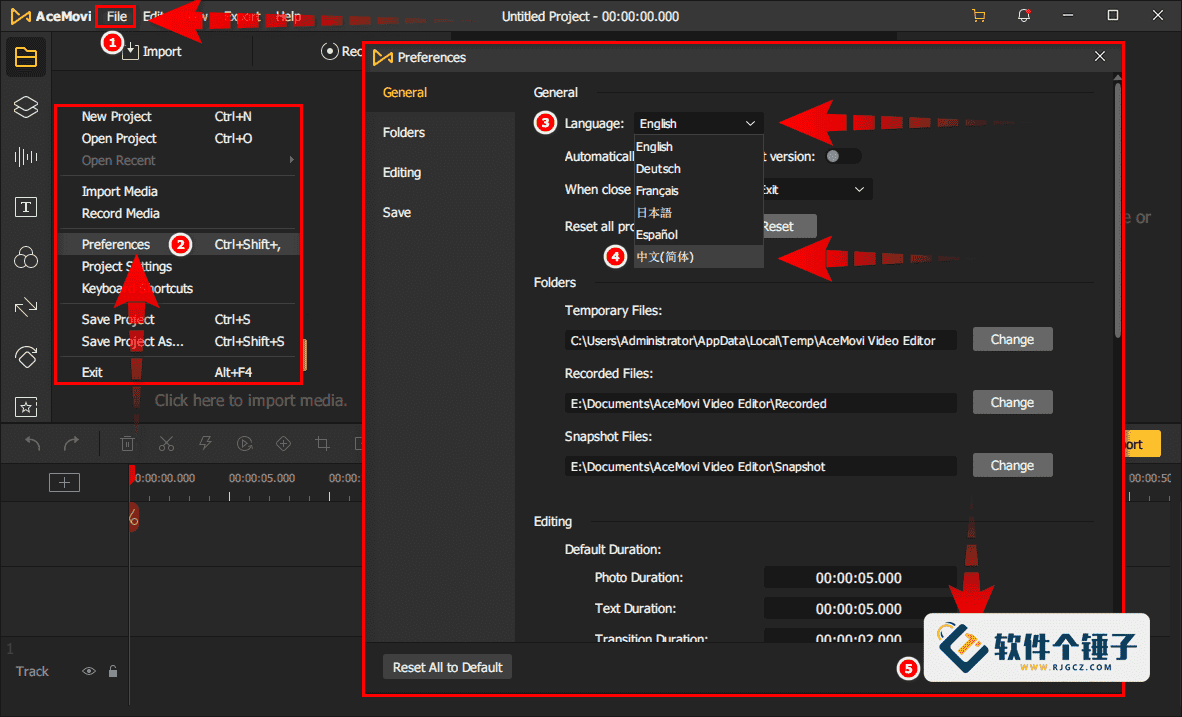Image resolution: width=1182 pixels, height=717 pixels.
Task: Toggle the Track lock icon
Action: [x=113, y=672]
